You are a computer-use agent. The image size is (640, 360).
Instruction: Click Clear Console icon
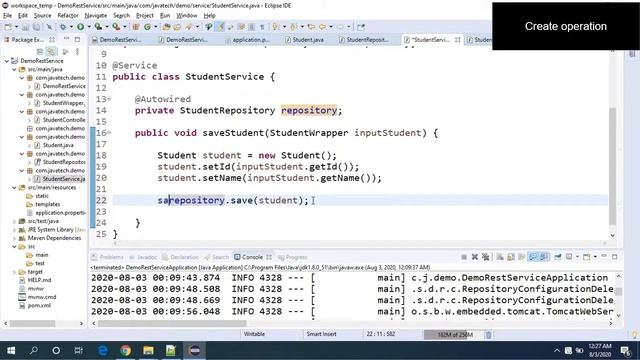point(500,257)
